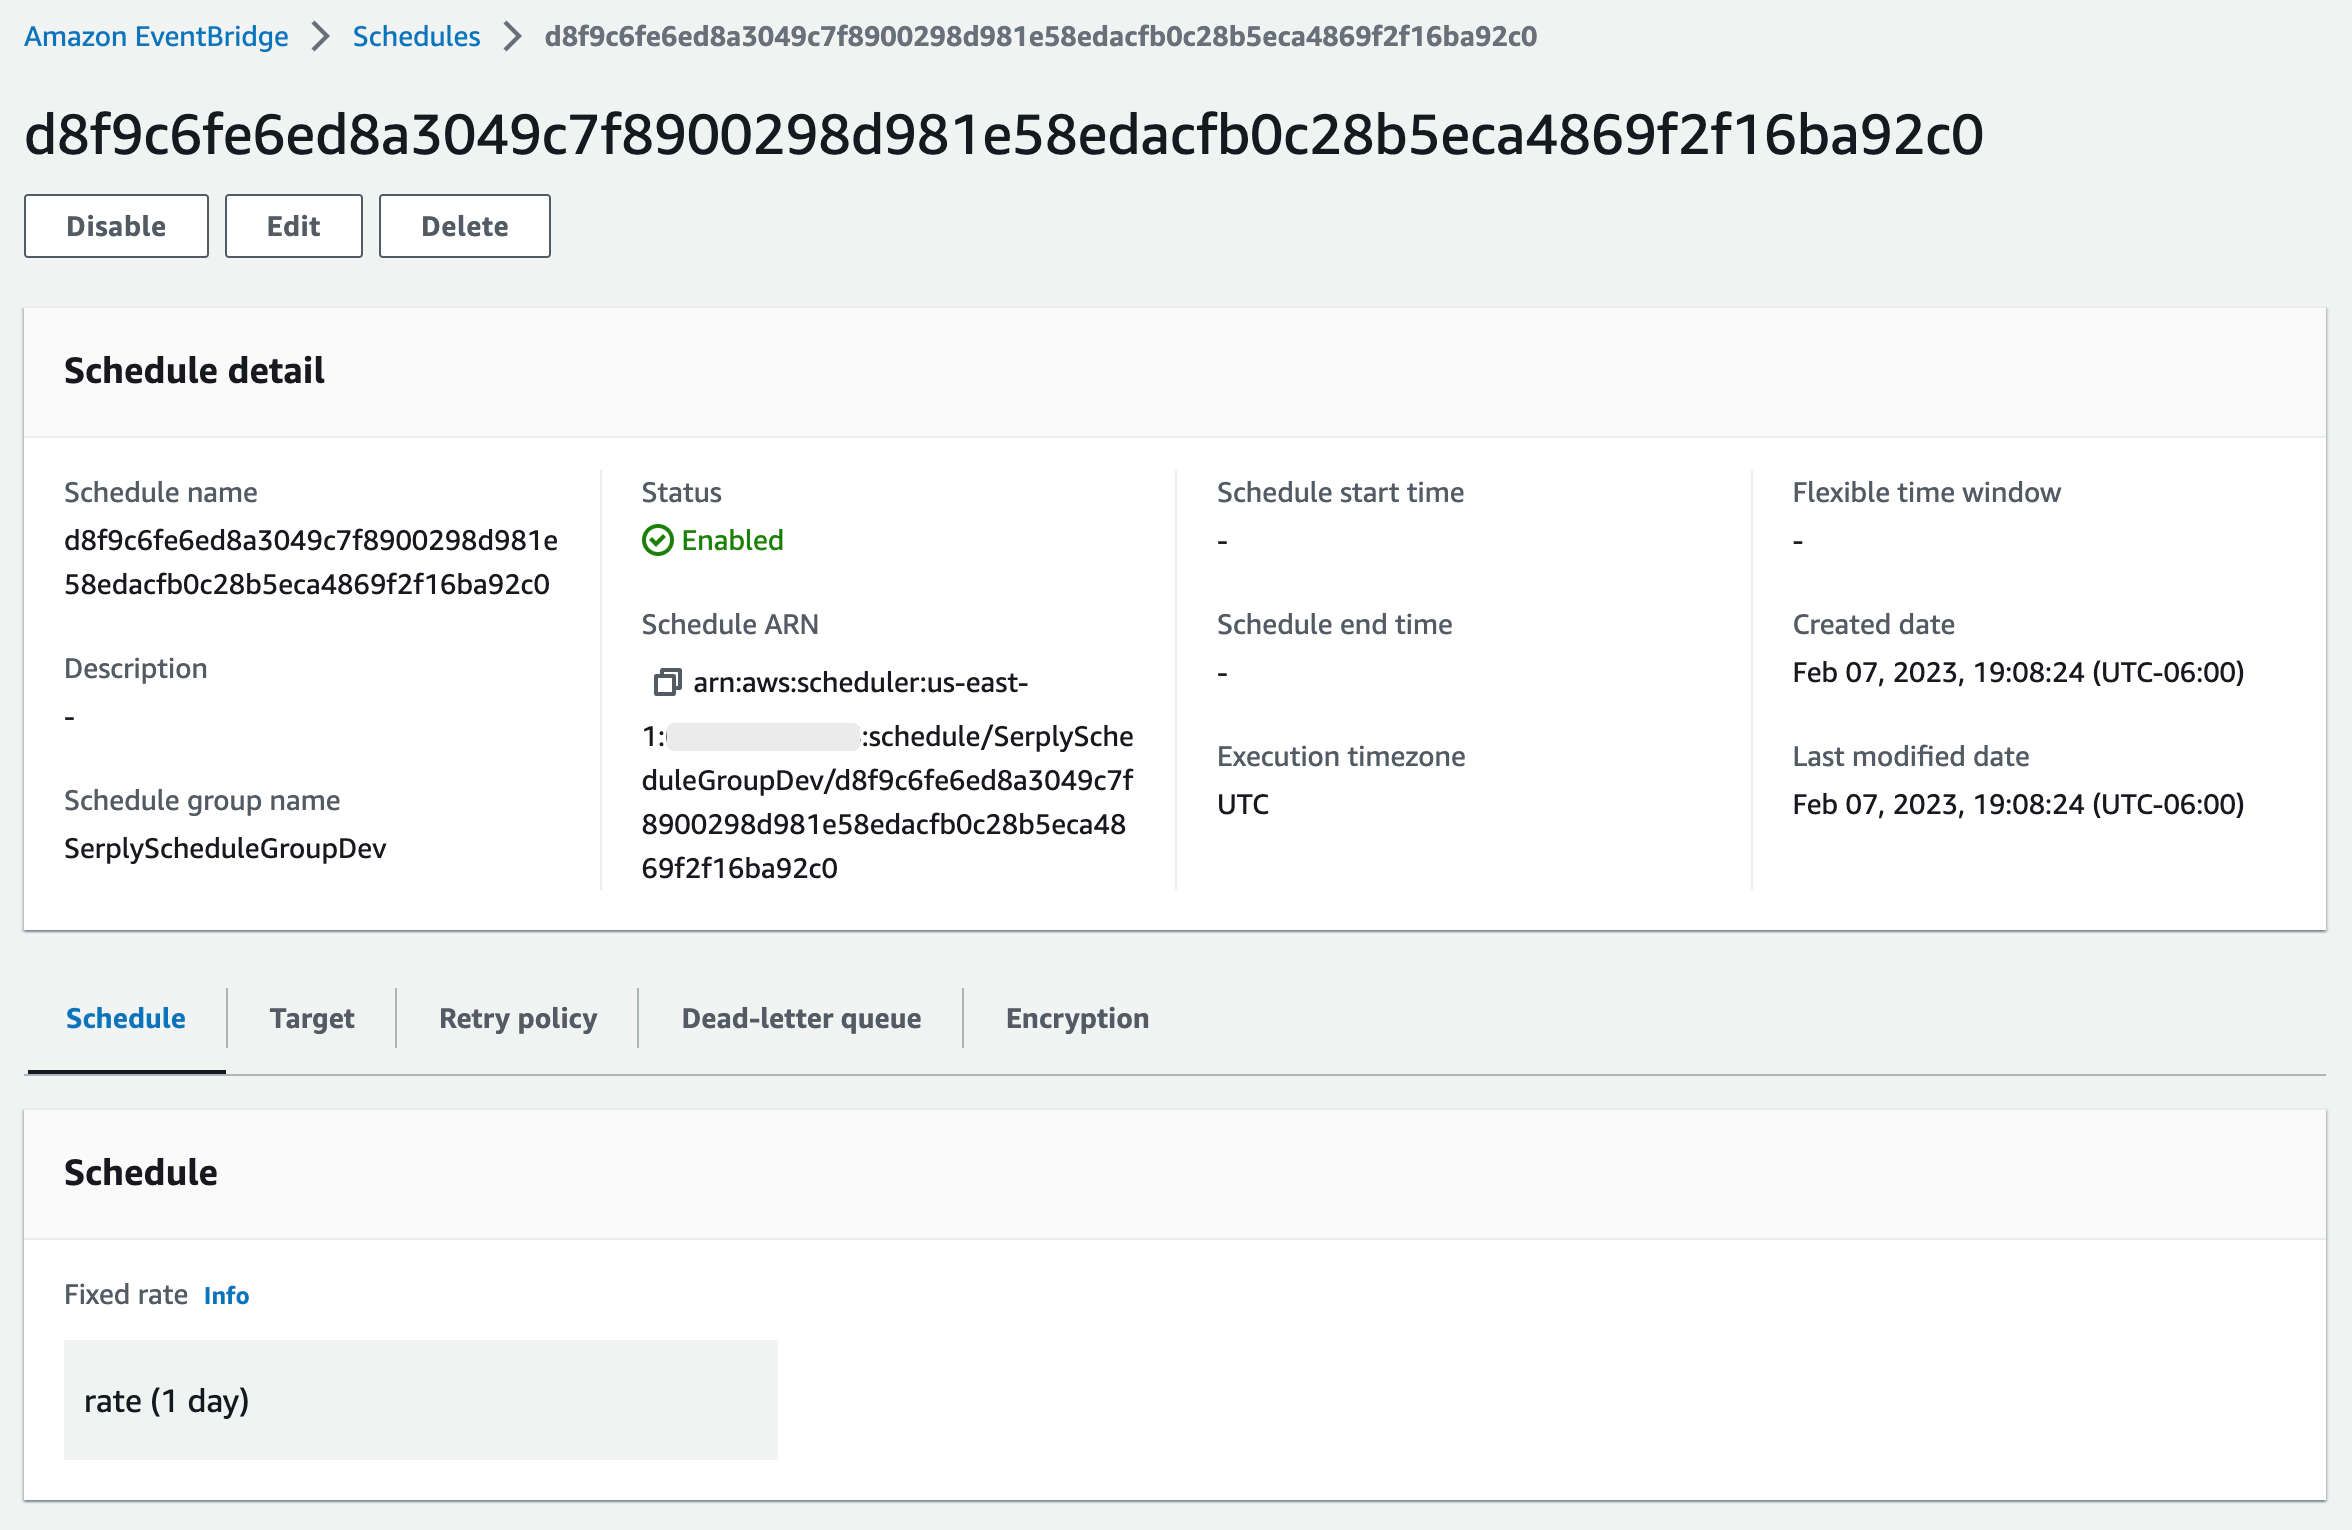Click chevron after Amazon EventBridge breadcrumb
Viewport: 2352px width, 1530px height.
[320, 37]
